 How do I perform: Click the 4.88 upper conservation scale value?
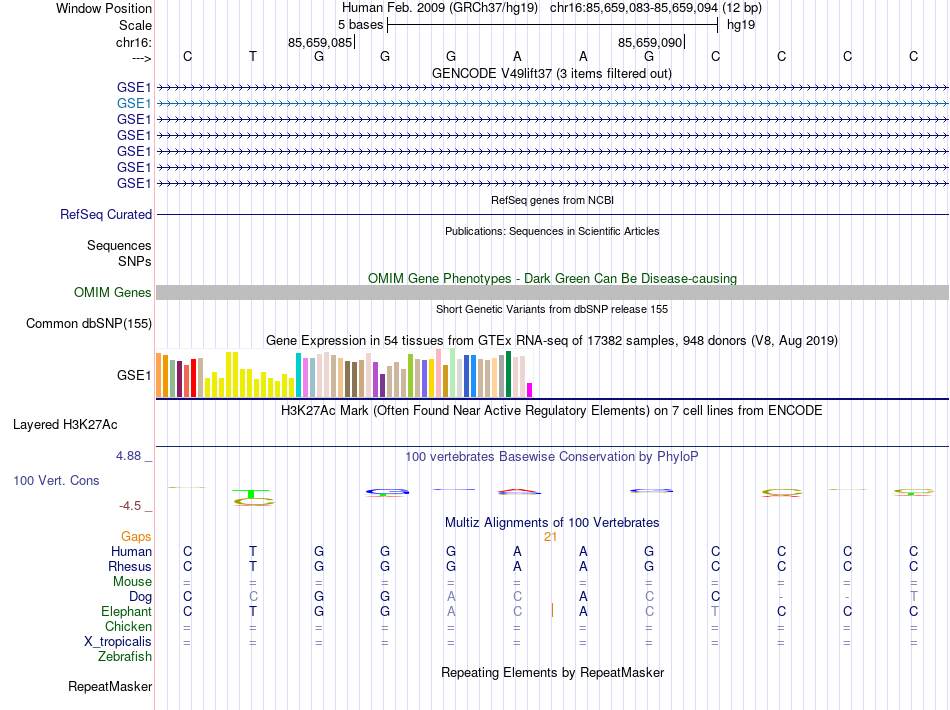[128, 456]
